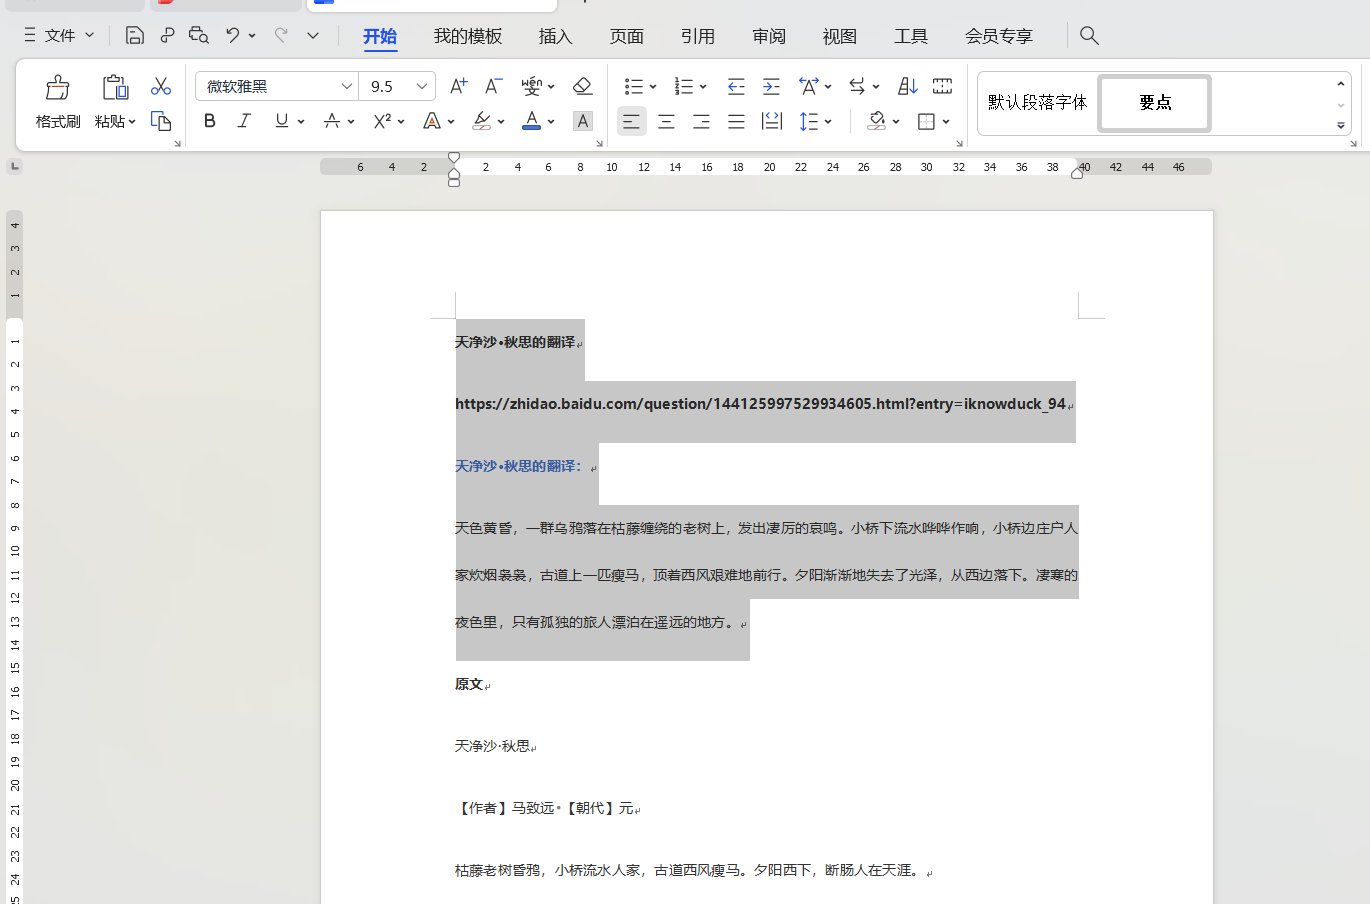Click the Cut scissors icon

161,86
